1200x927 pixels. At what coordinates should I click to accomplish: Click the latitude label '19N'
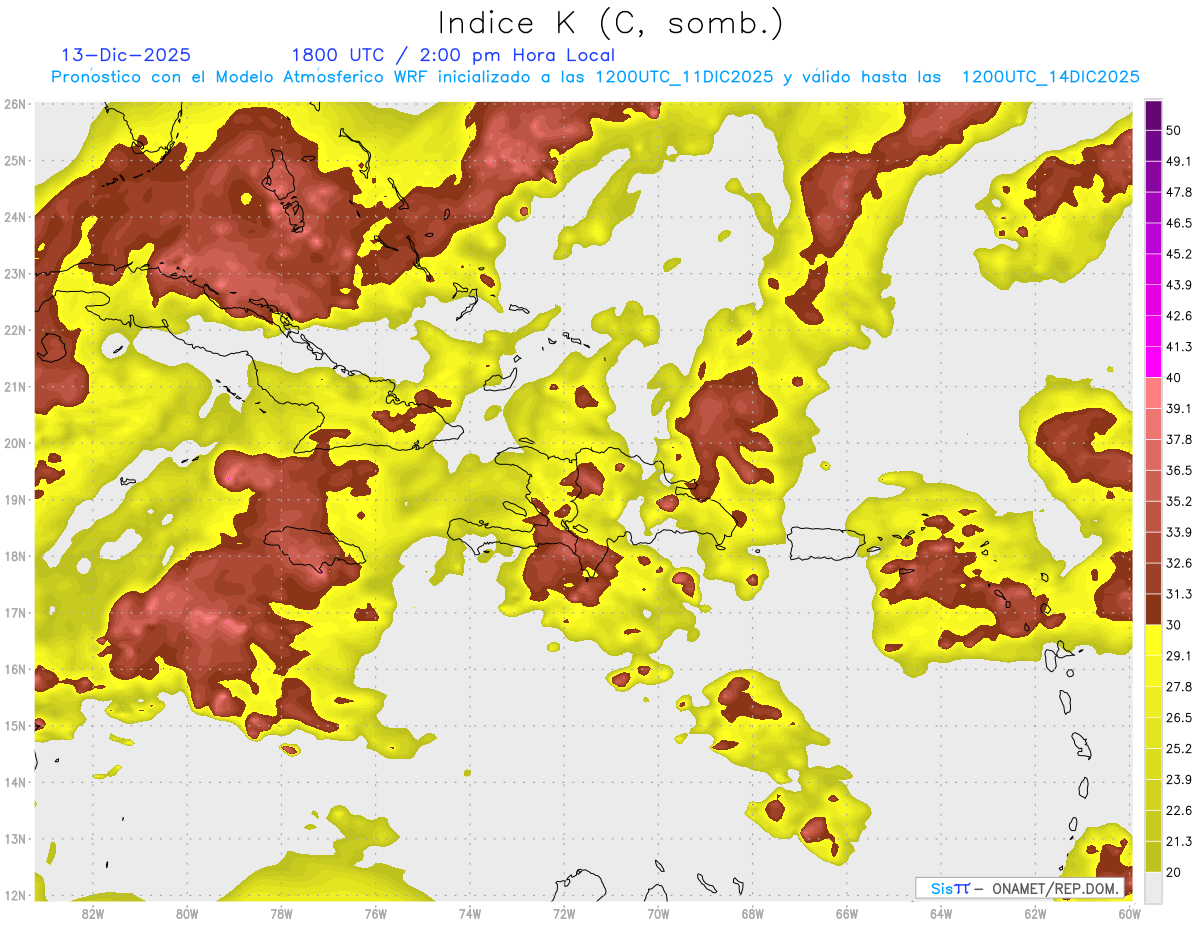14,500
